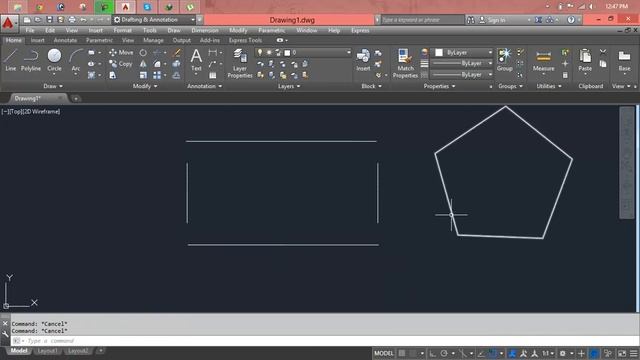Toggle layer freeze sun icon

point(269,53)
